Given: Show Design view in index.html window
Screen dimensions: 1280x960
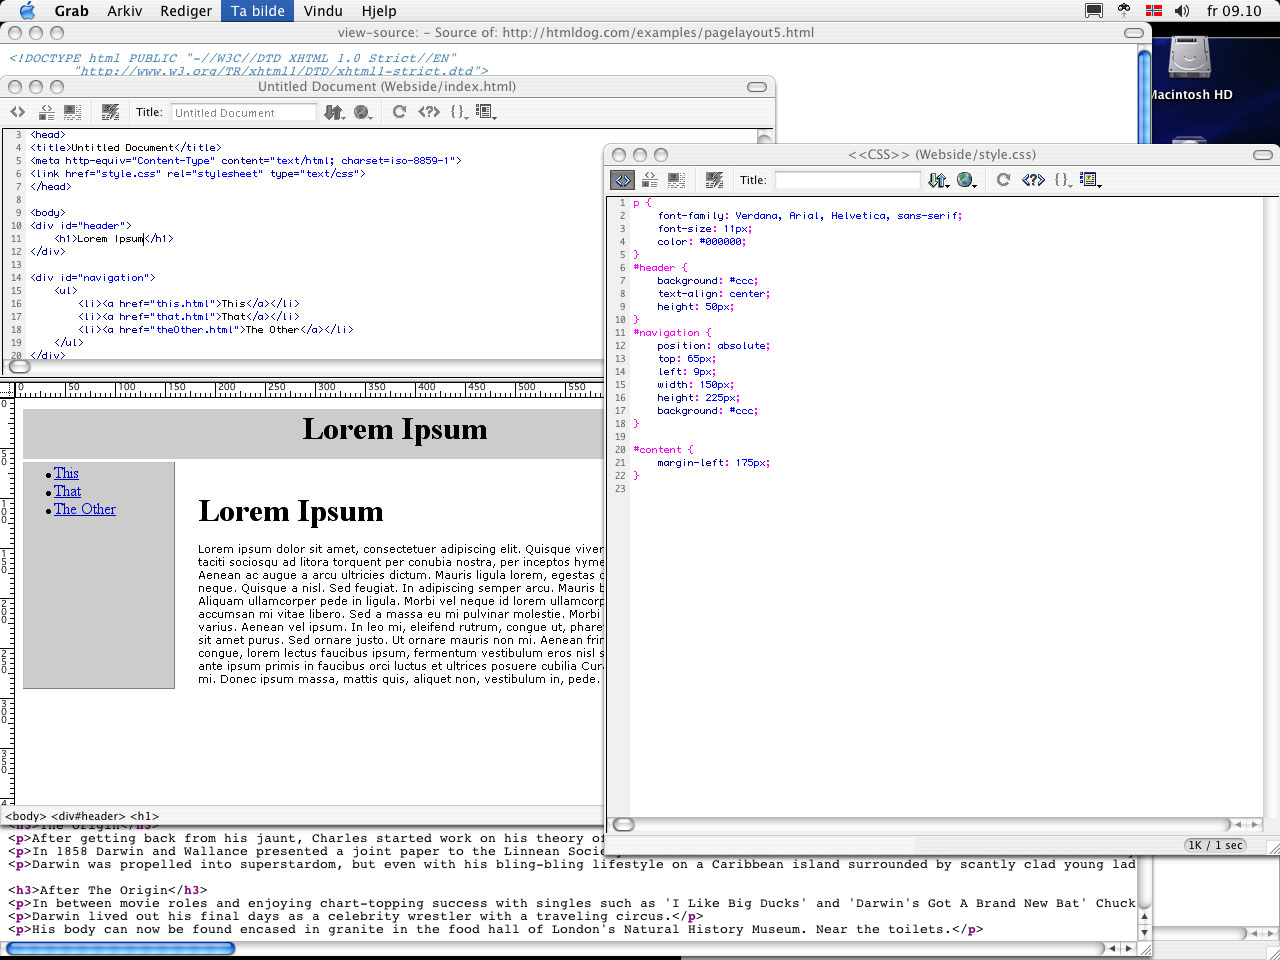Looking at the screenshot, I should coord(72,112).
